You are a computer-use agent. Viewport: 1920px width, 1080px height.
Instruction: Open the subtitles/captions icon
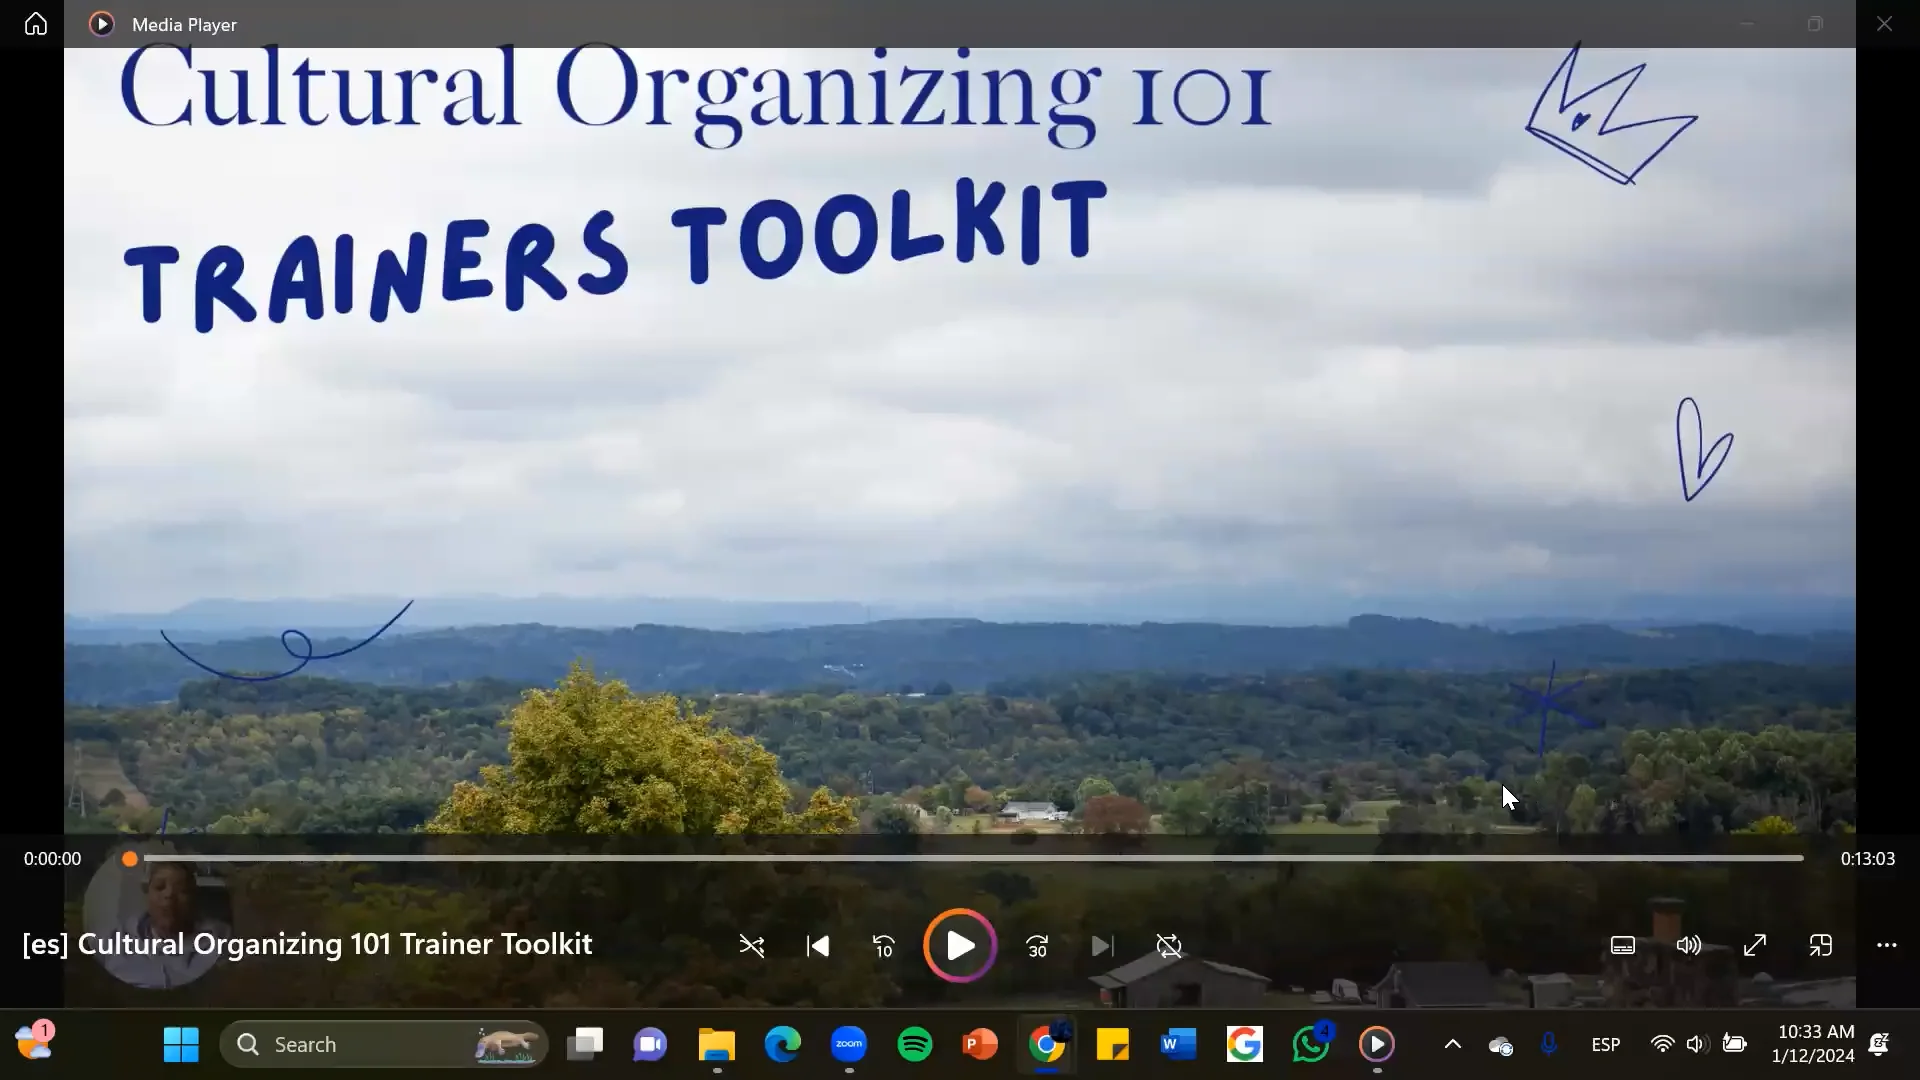pyautogui.click(x=1623, y=945)
